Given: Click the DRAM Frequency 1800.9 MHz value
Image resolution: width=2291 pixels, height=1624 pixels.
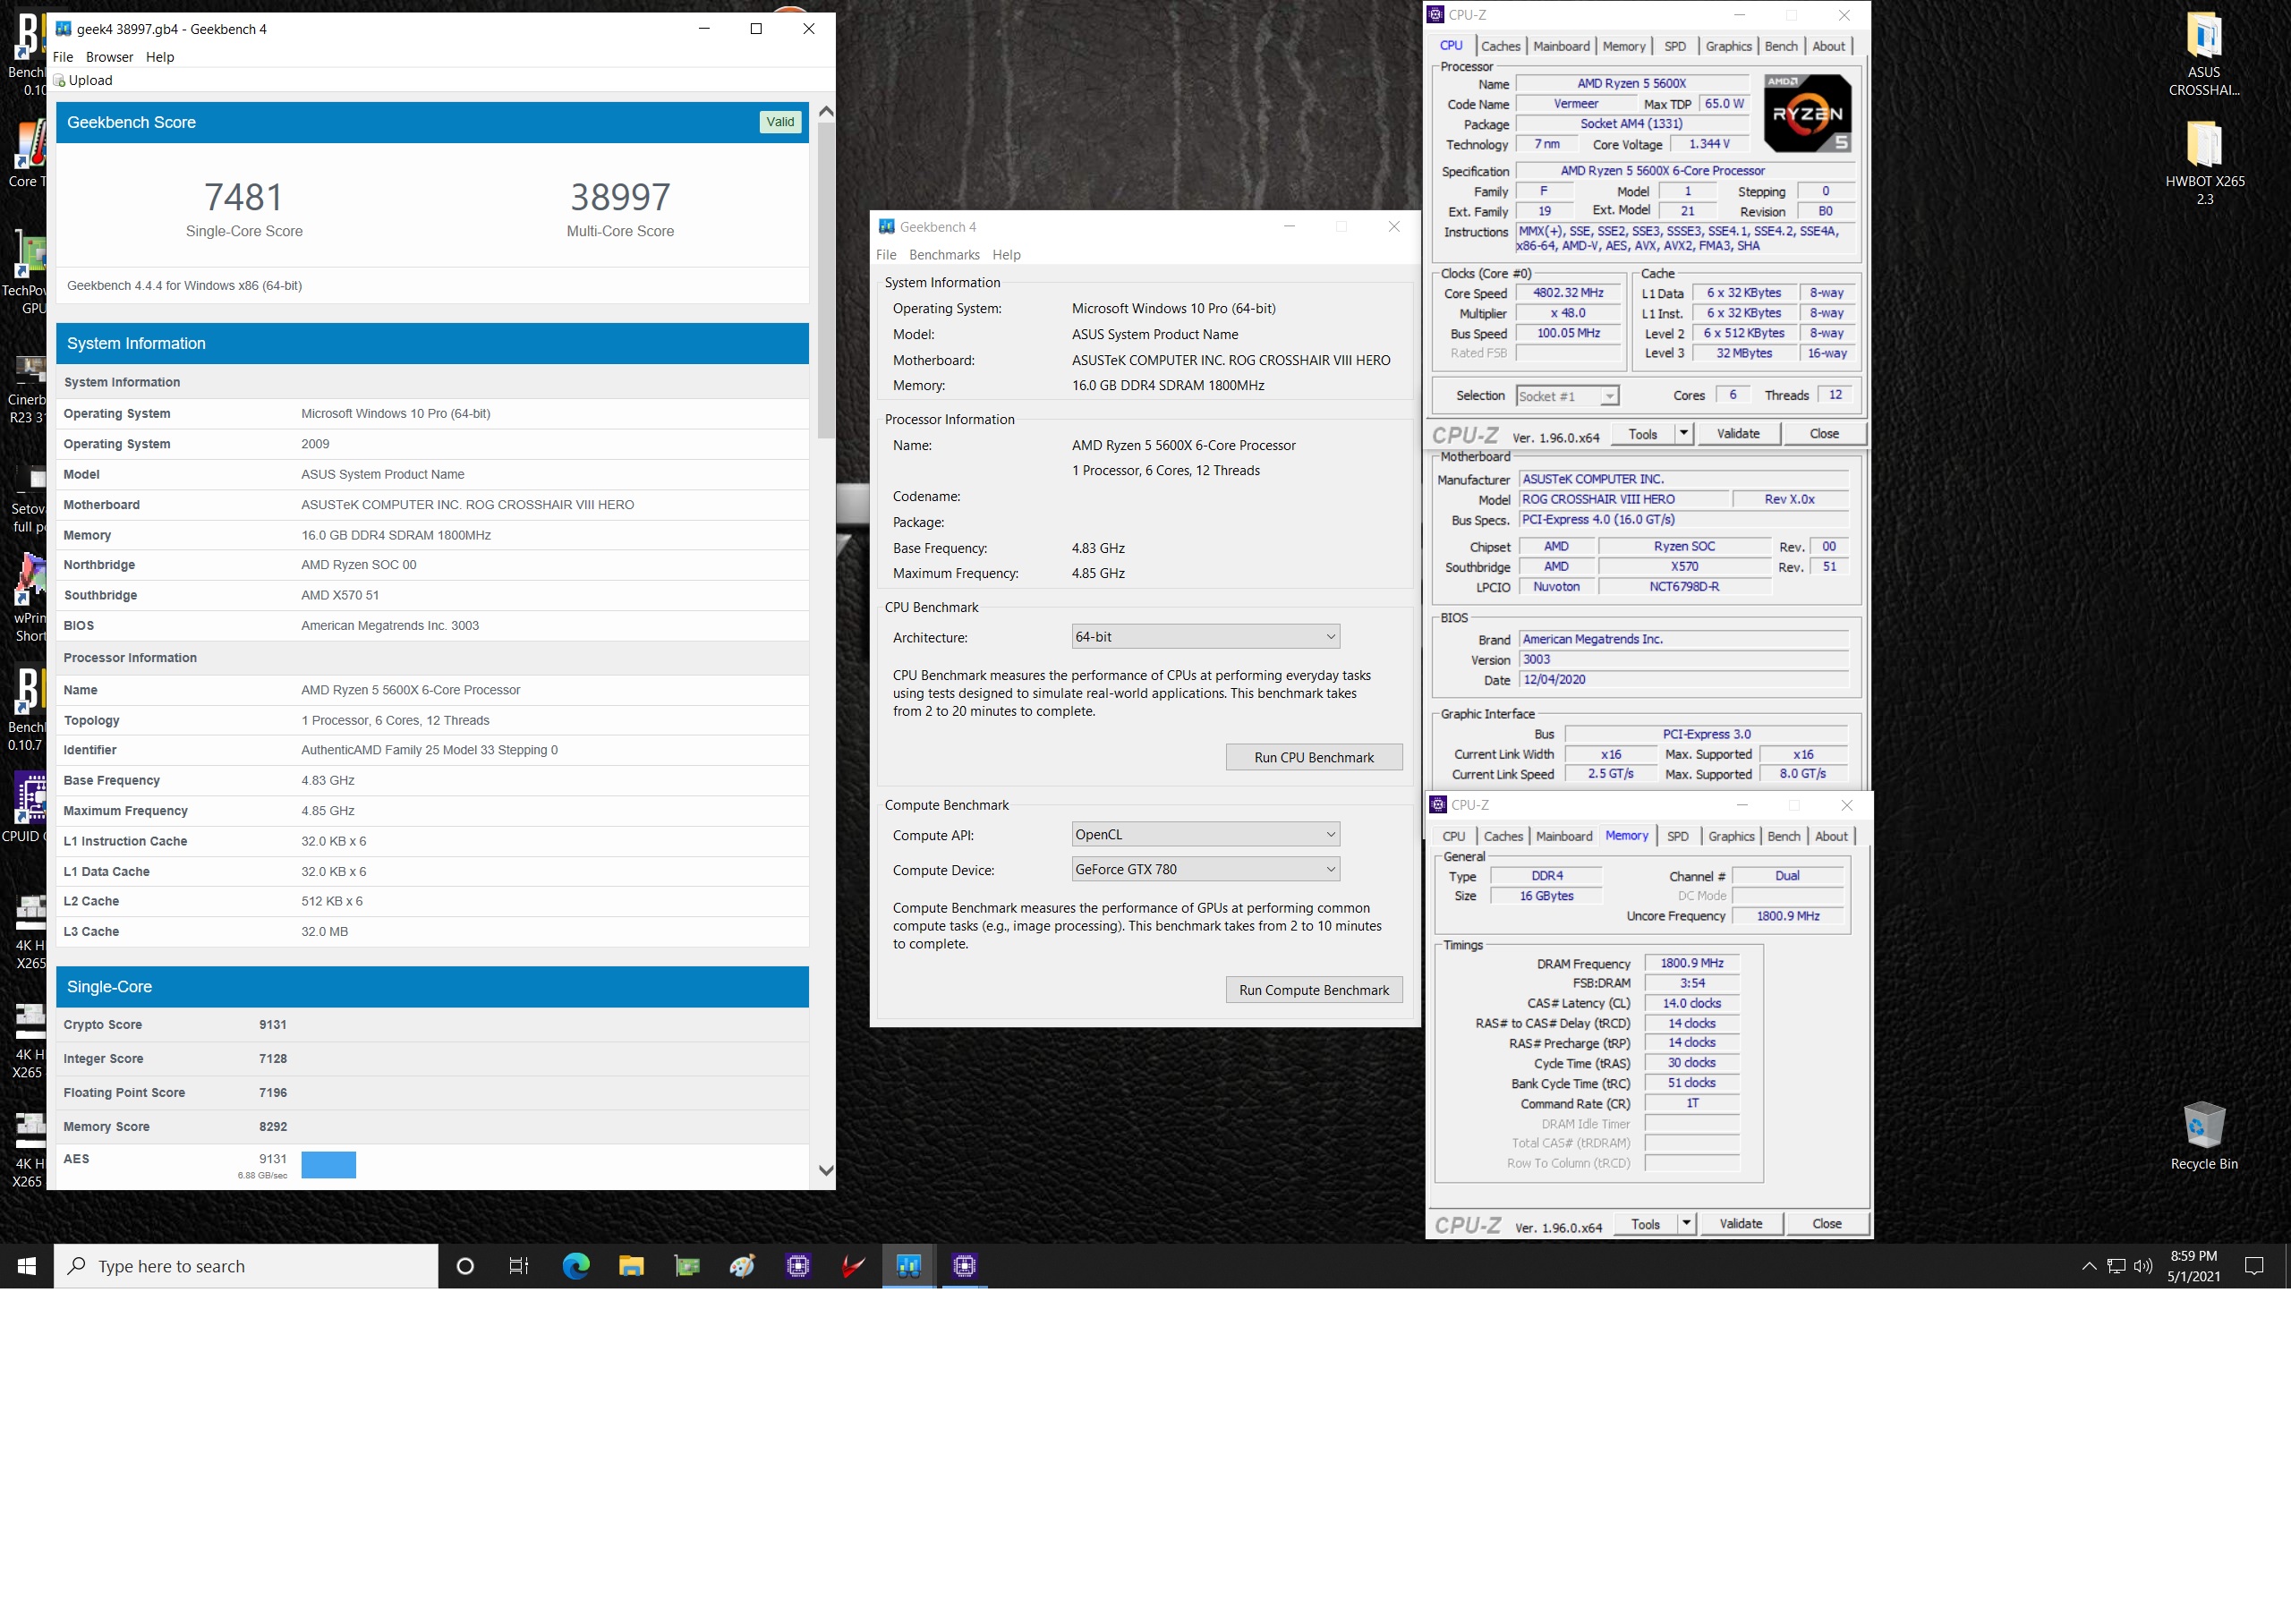Looking at the screenshot, I should coord(1692,964).
